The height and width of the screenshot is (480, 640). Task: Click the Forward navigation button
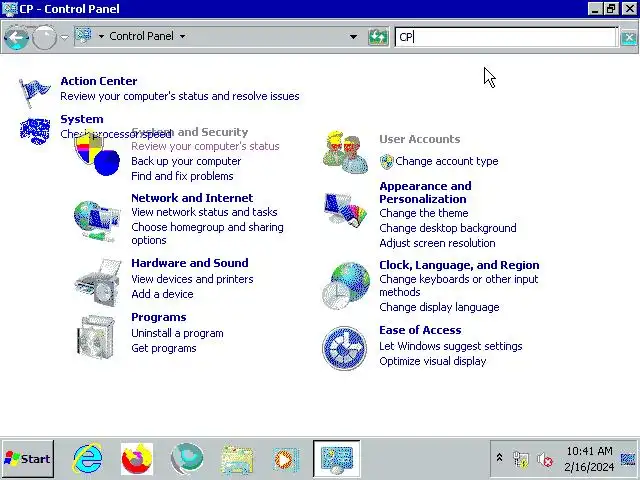click(44, 38)
